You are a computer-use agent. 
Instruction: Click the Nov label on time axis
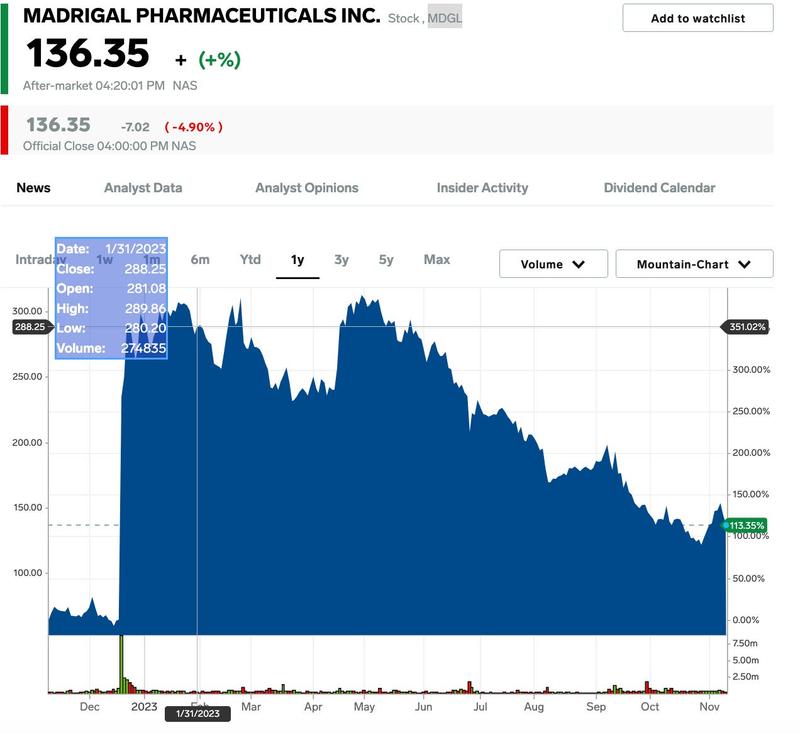(x=709, y=707)
